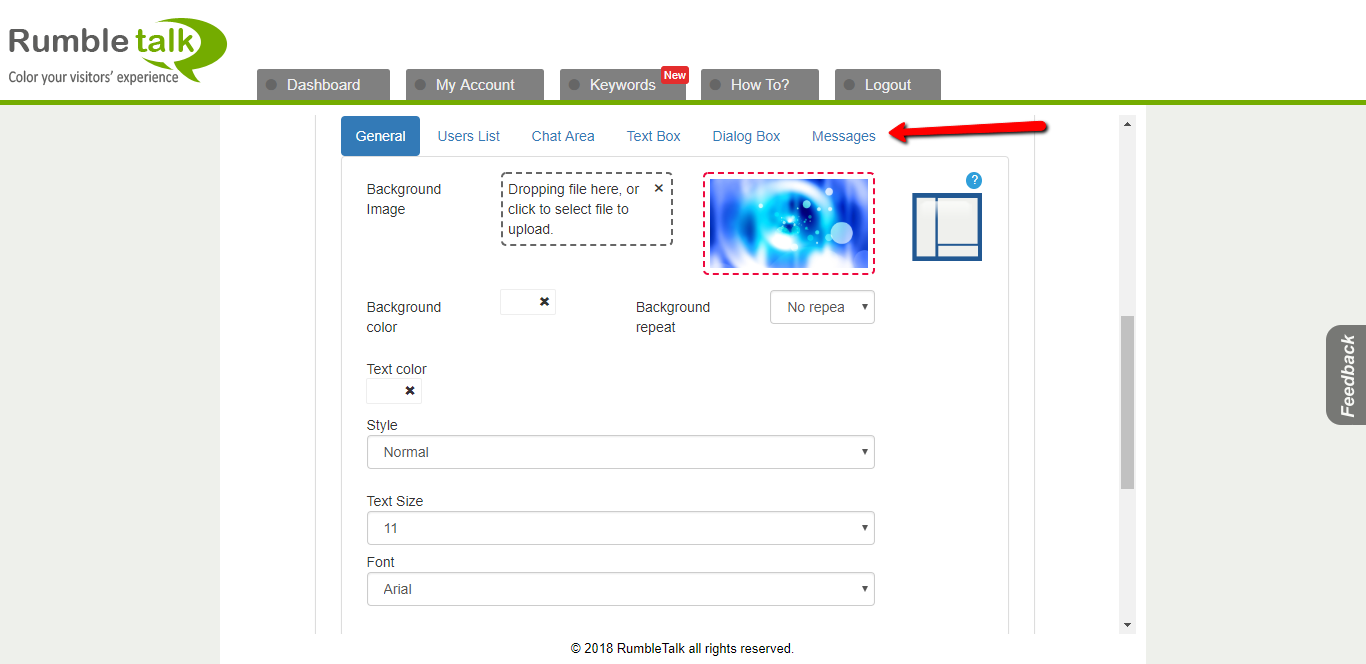1366x664 pixels.
Task: Expand the Font dropdown showing Arial
Action: [x=620, y=589]
